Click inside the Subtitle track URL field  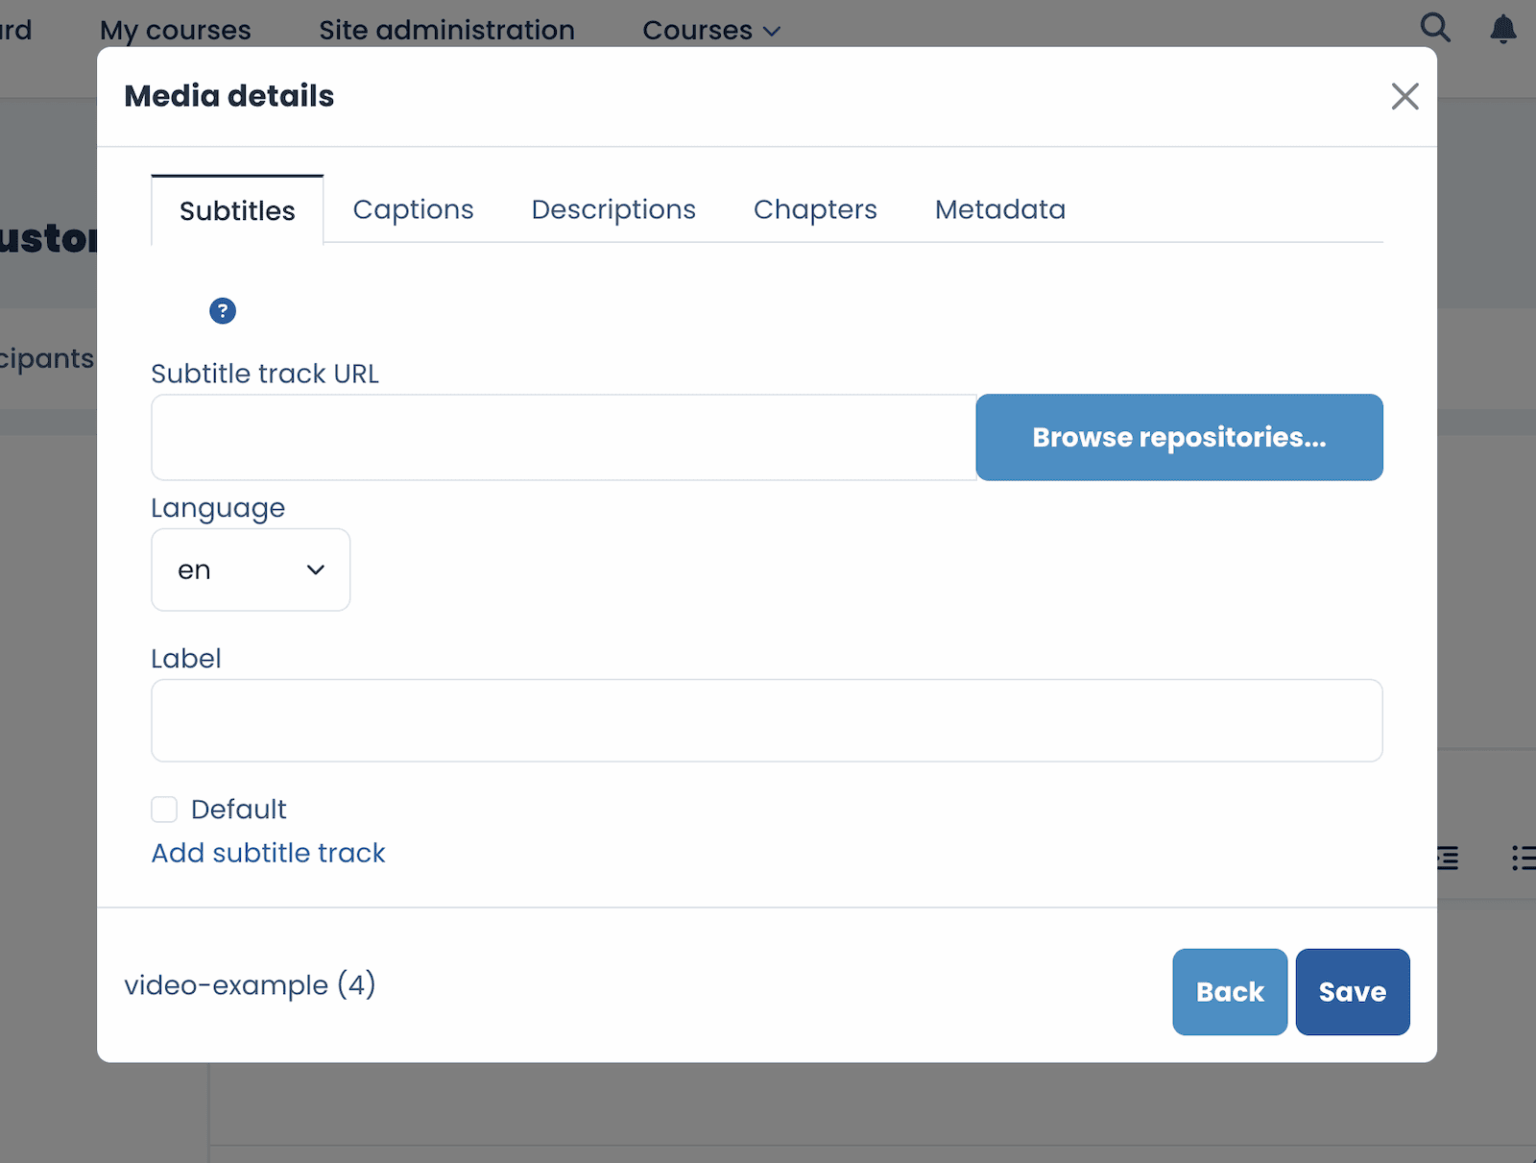(x=563, y=437)
